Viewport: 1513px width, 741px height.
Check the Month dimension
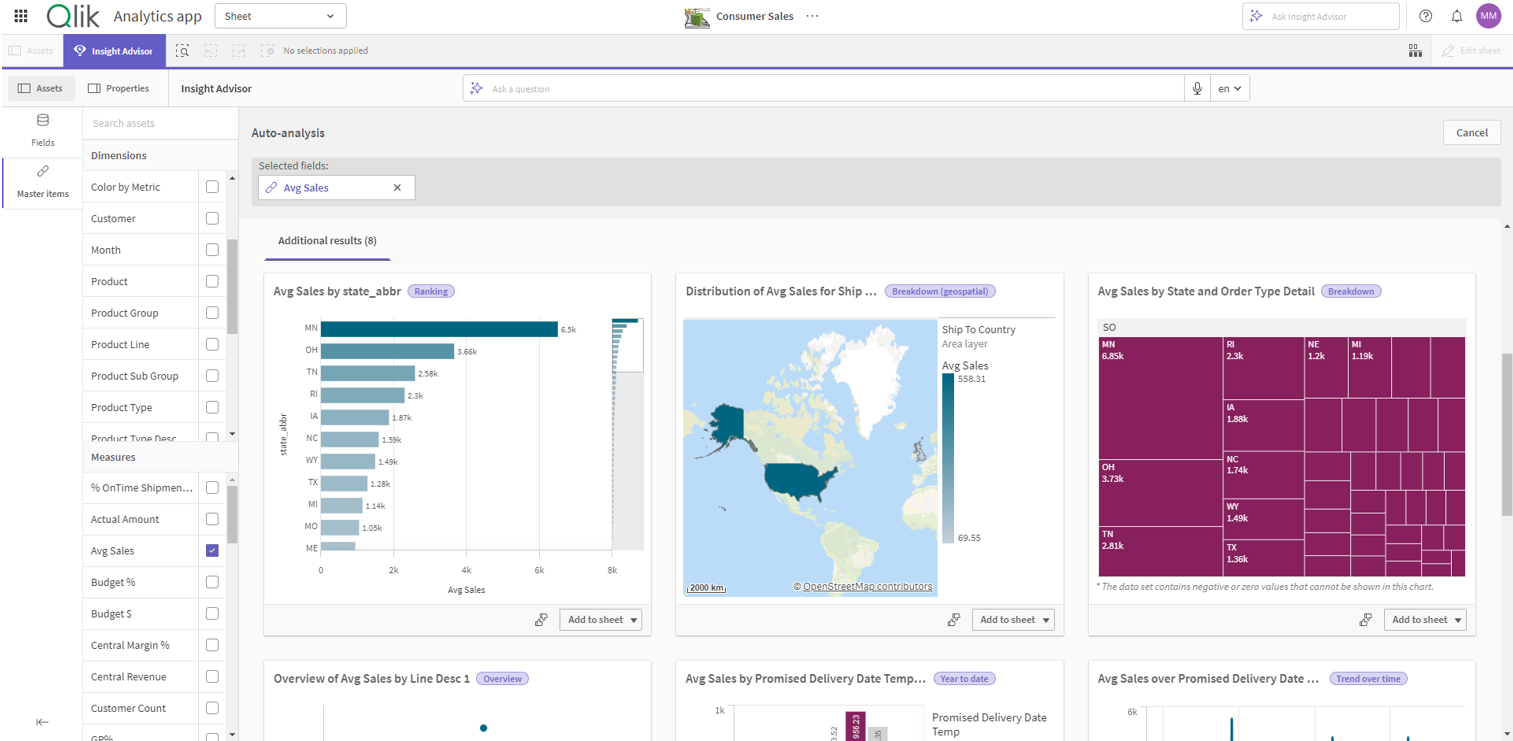[x=212, y=250]
